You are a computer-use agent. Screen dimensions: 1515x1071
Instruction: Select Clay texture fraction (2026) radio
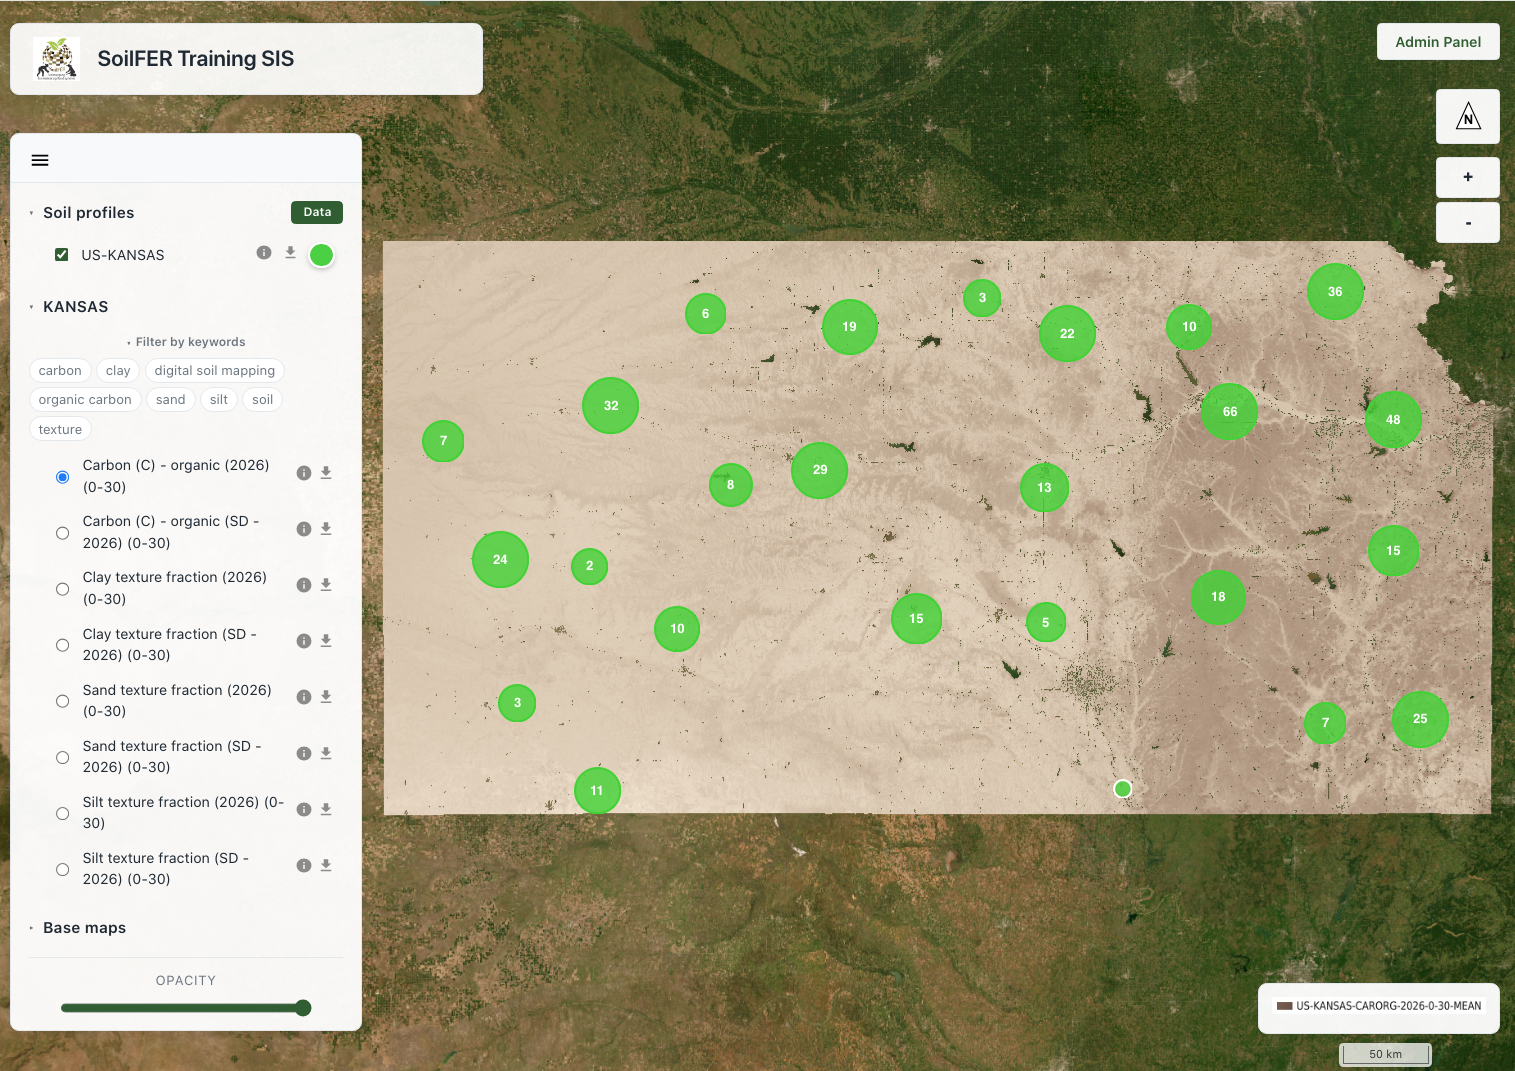63,589
